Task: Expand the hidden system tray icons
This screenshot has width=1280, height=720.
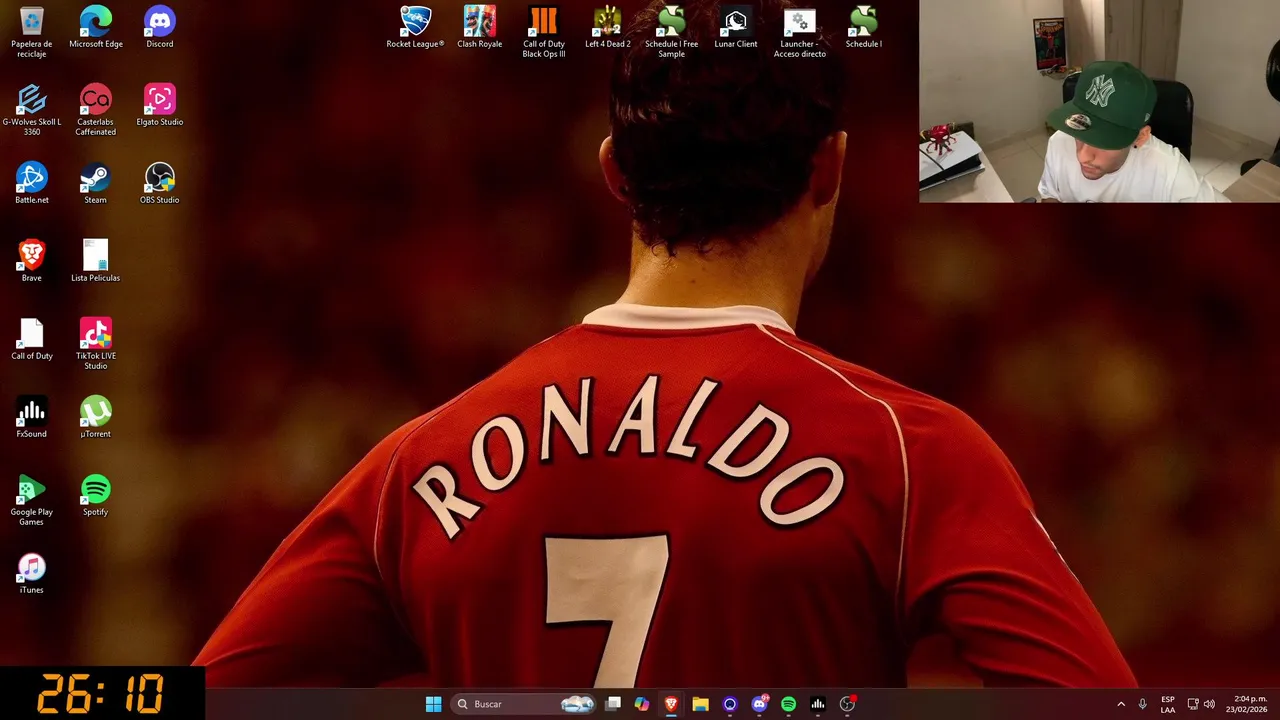Action: [x=1120, y=704]
